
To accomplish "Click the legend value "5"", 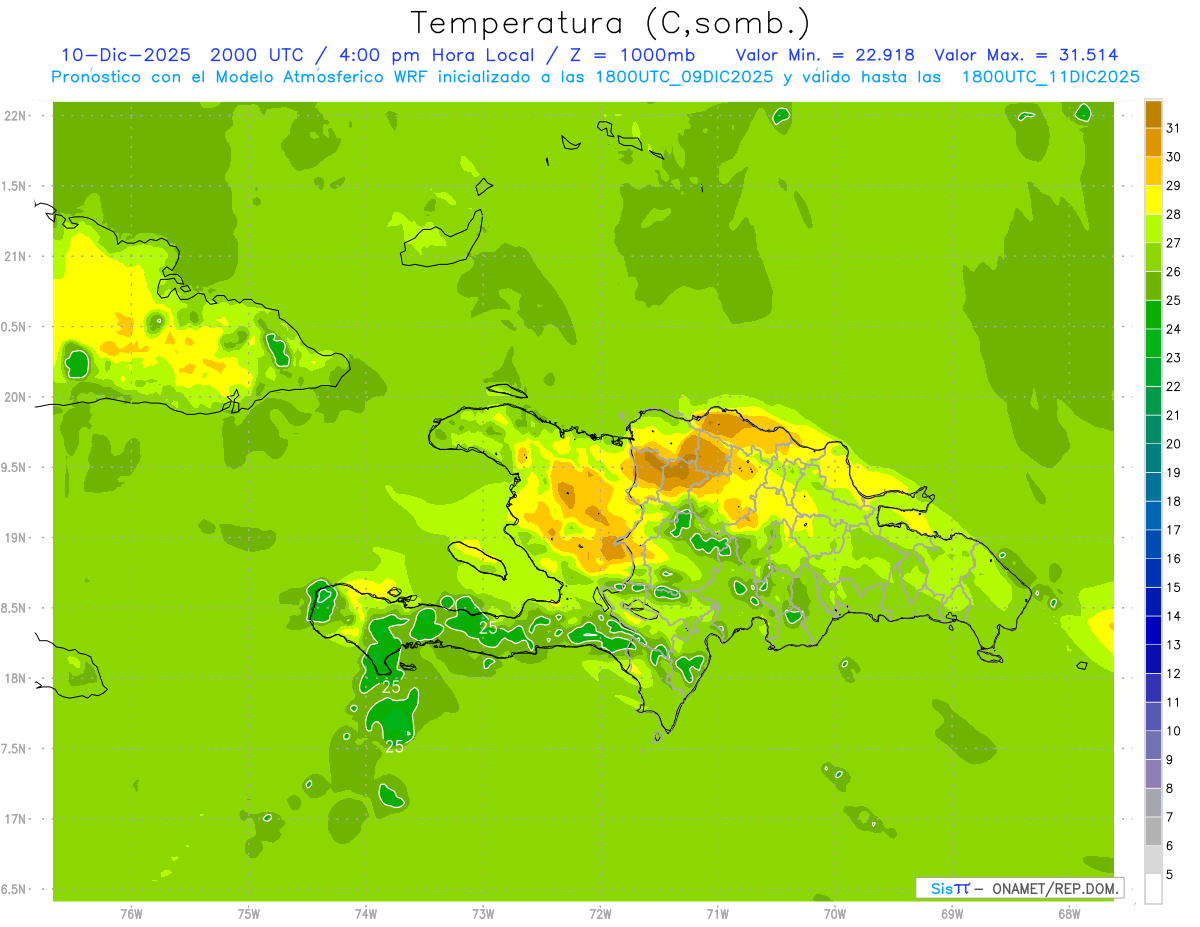I will tap(1171, 875).
